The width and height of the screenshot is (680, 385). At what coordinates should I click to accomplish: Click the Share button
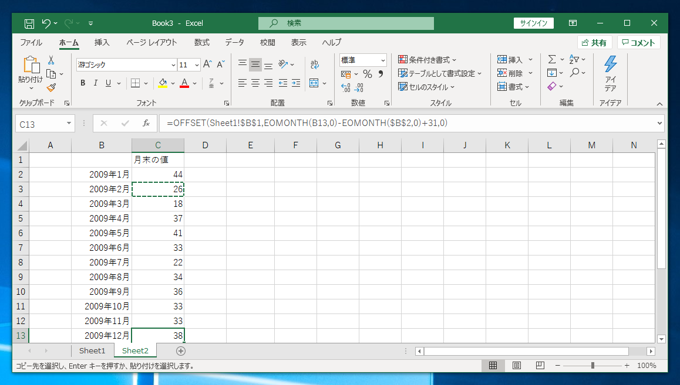coord(594,42)
